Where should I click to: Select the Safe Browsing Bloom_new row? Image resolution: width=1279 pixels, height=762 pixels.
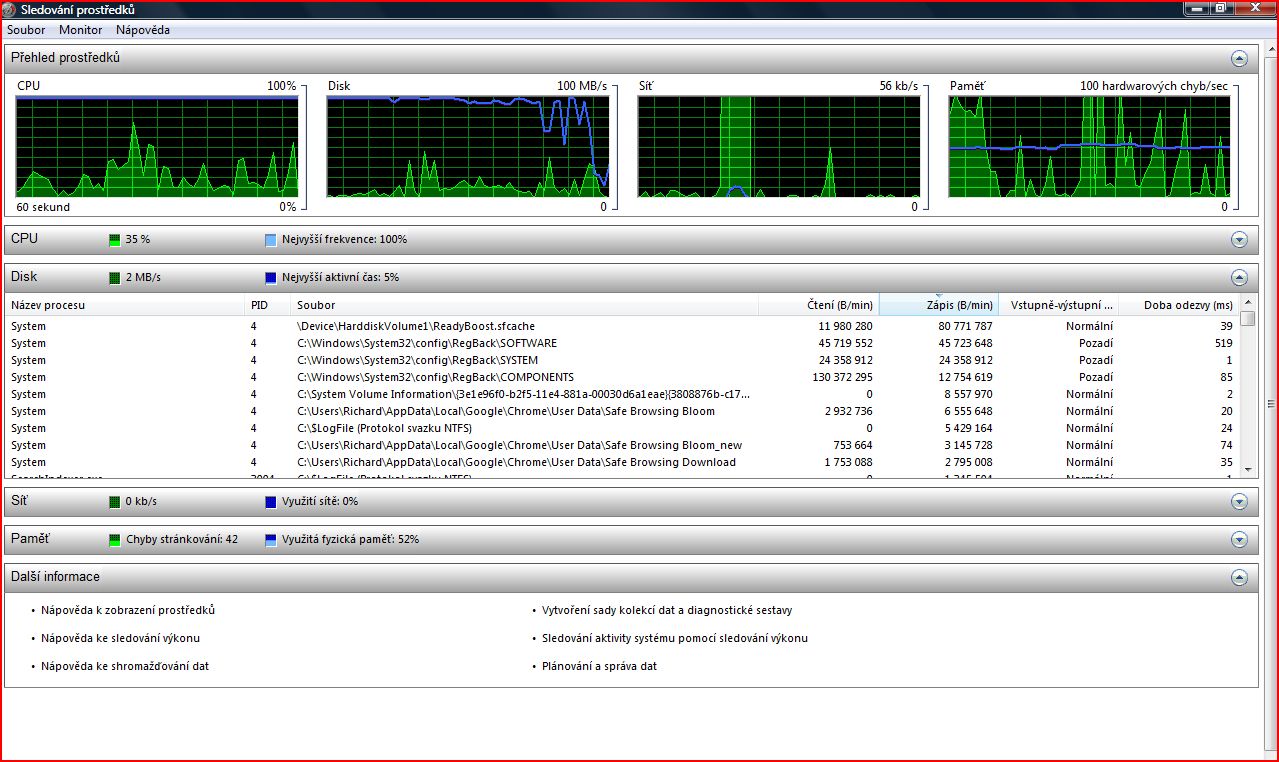pos(622,445)
